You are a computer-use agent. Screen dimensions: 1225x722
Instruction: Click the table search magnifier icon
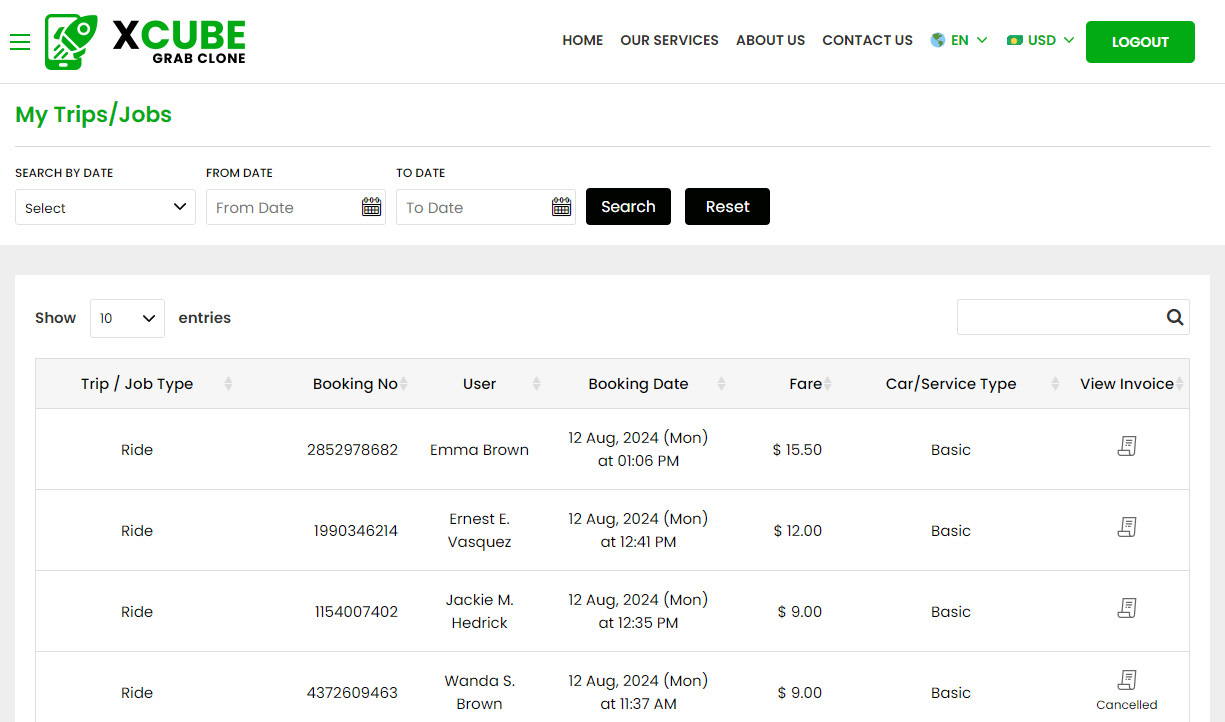[1174, 317]
